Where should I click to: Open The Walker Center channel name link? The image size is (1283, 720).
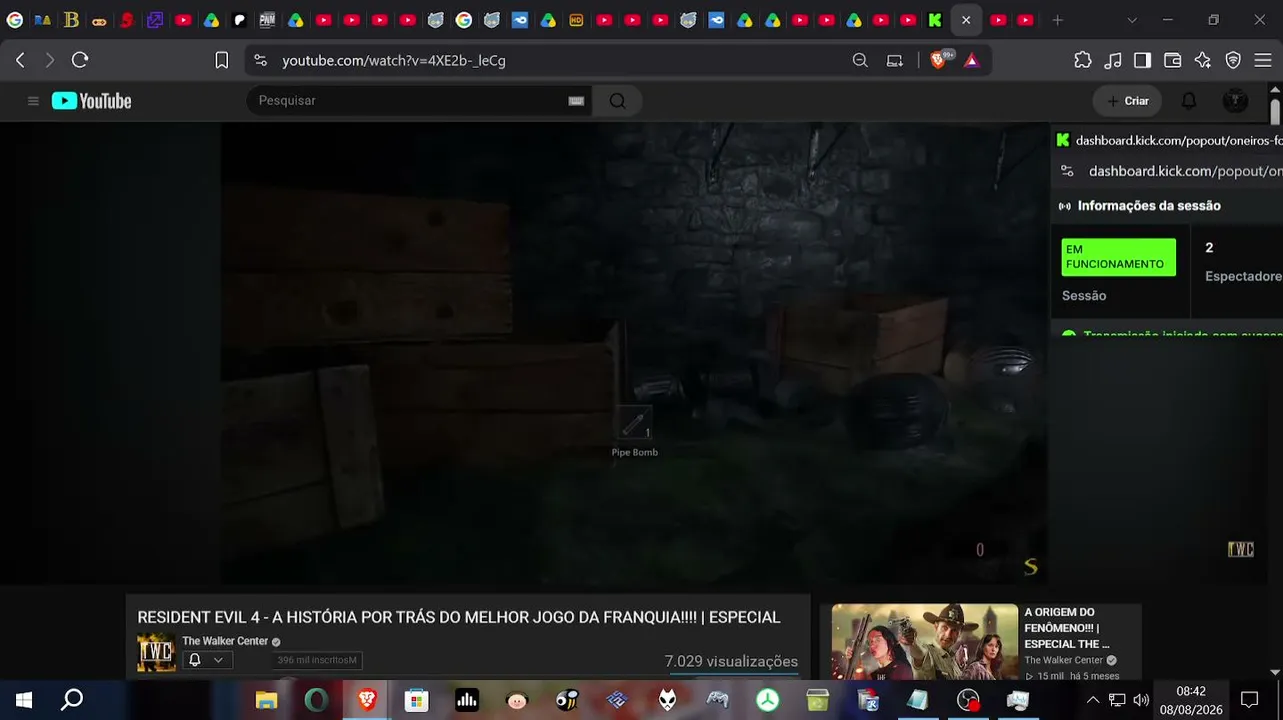tap(225, 641)
